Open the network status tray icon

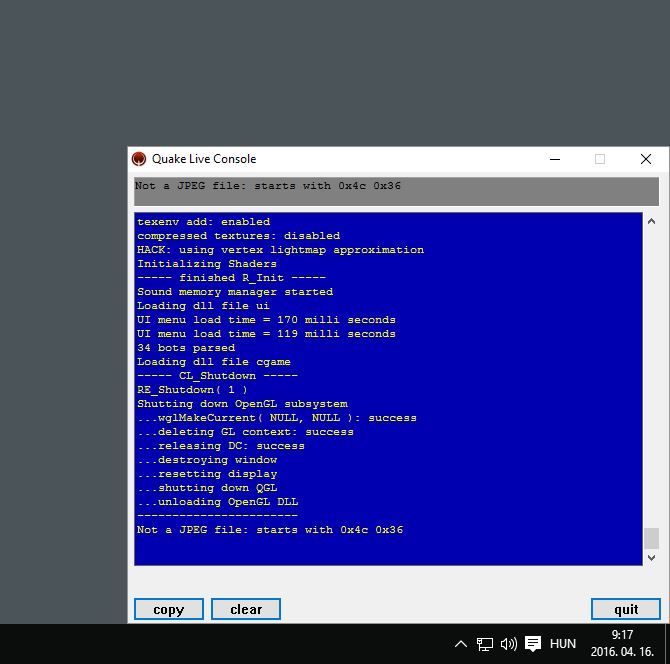coord(485,644)
